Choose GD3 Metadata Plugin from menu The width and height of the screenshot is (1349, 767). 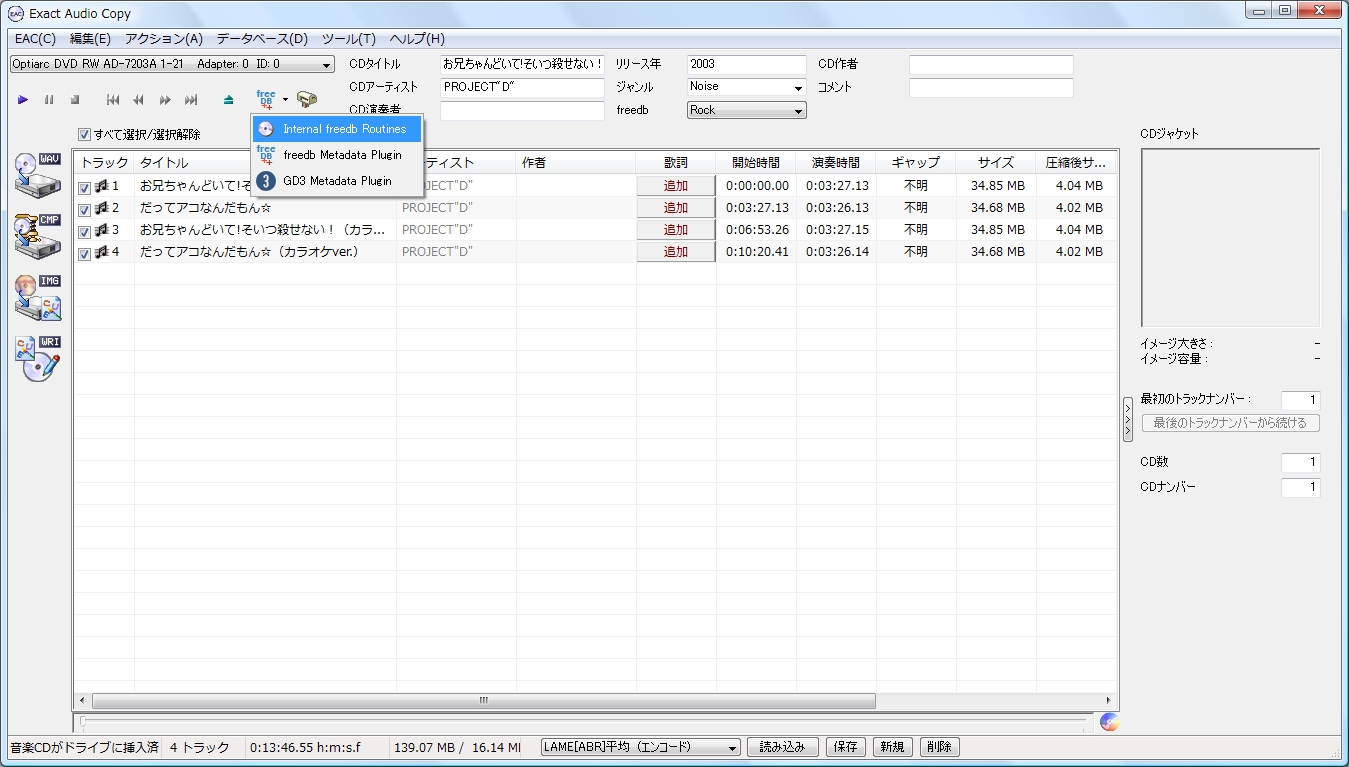point(338,181)
